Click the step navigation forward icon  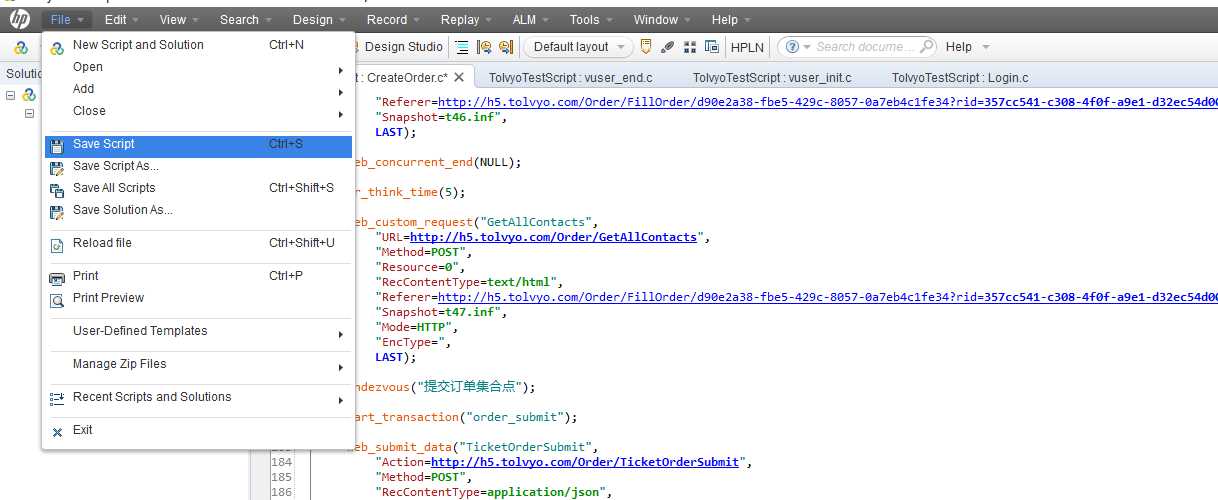[x=506, y=47]
